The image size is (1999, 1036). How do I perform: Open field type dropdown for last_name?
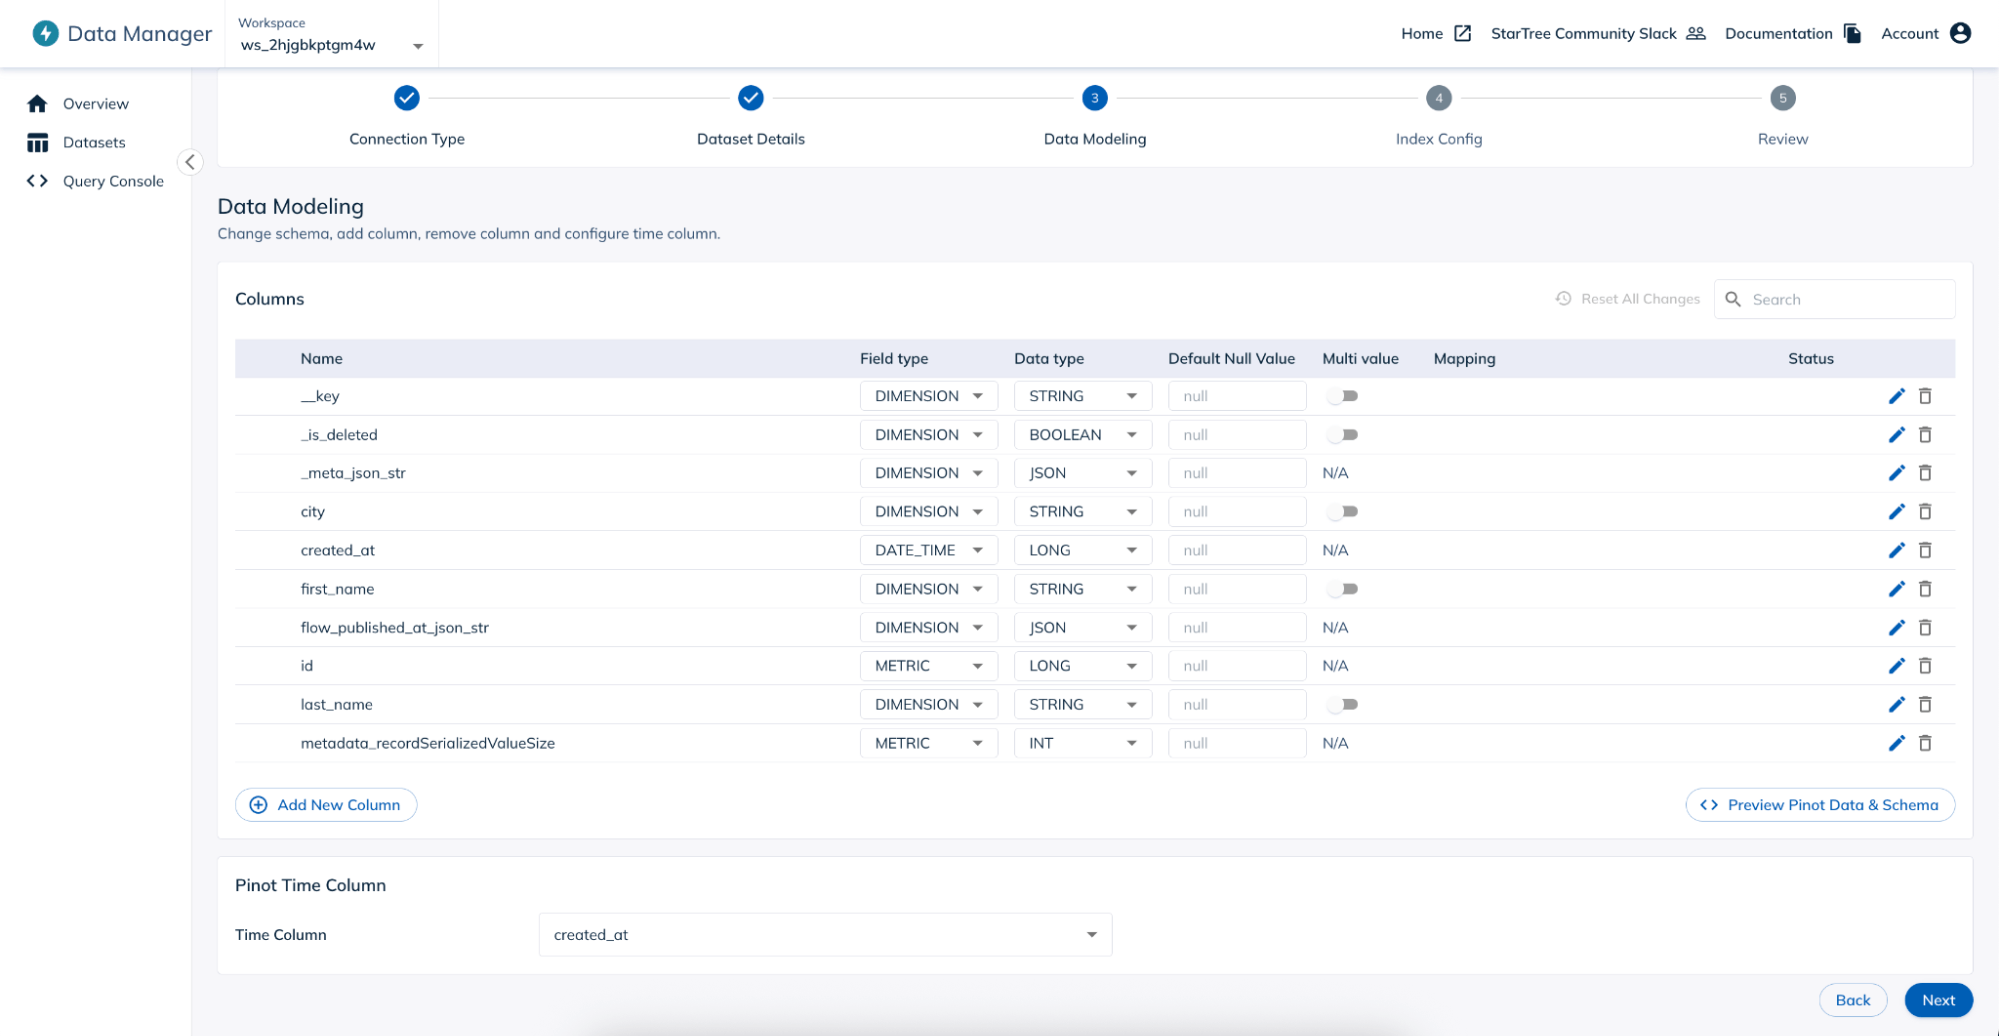(x=929, y=705)
